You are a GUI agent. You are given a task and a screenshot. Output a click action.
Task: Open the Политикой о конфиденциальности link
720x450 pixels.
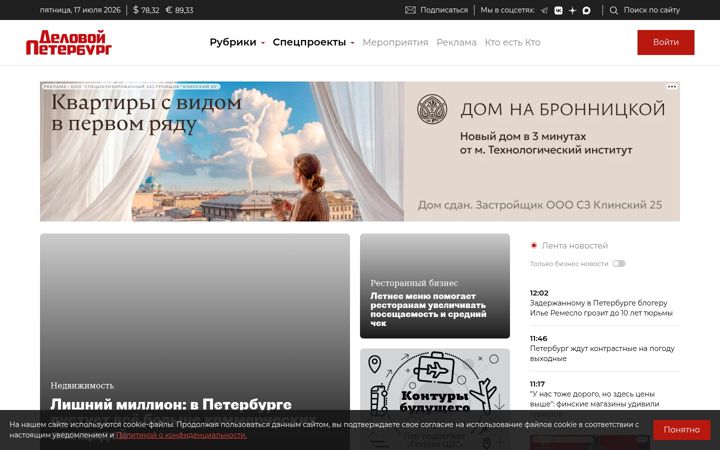181,435
